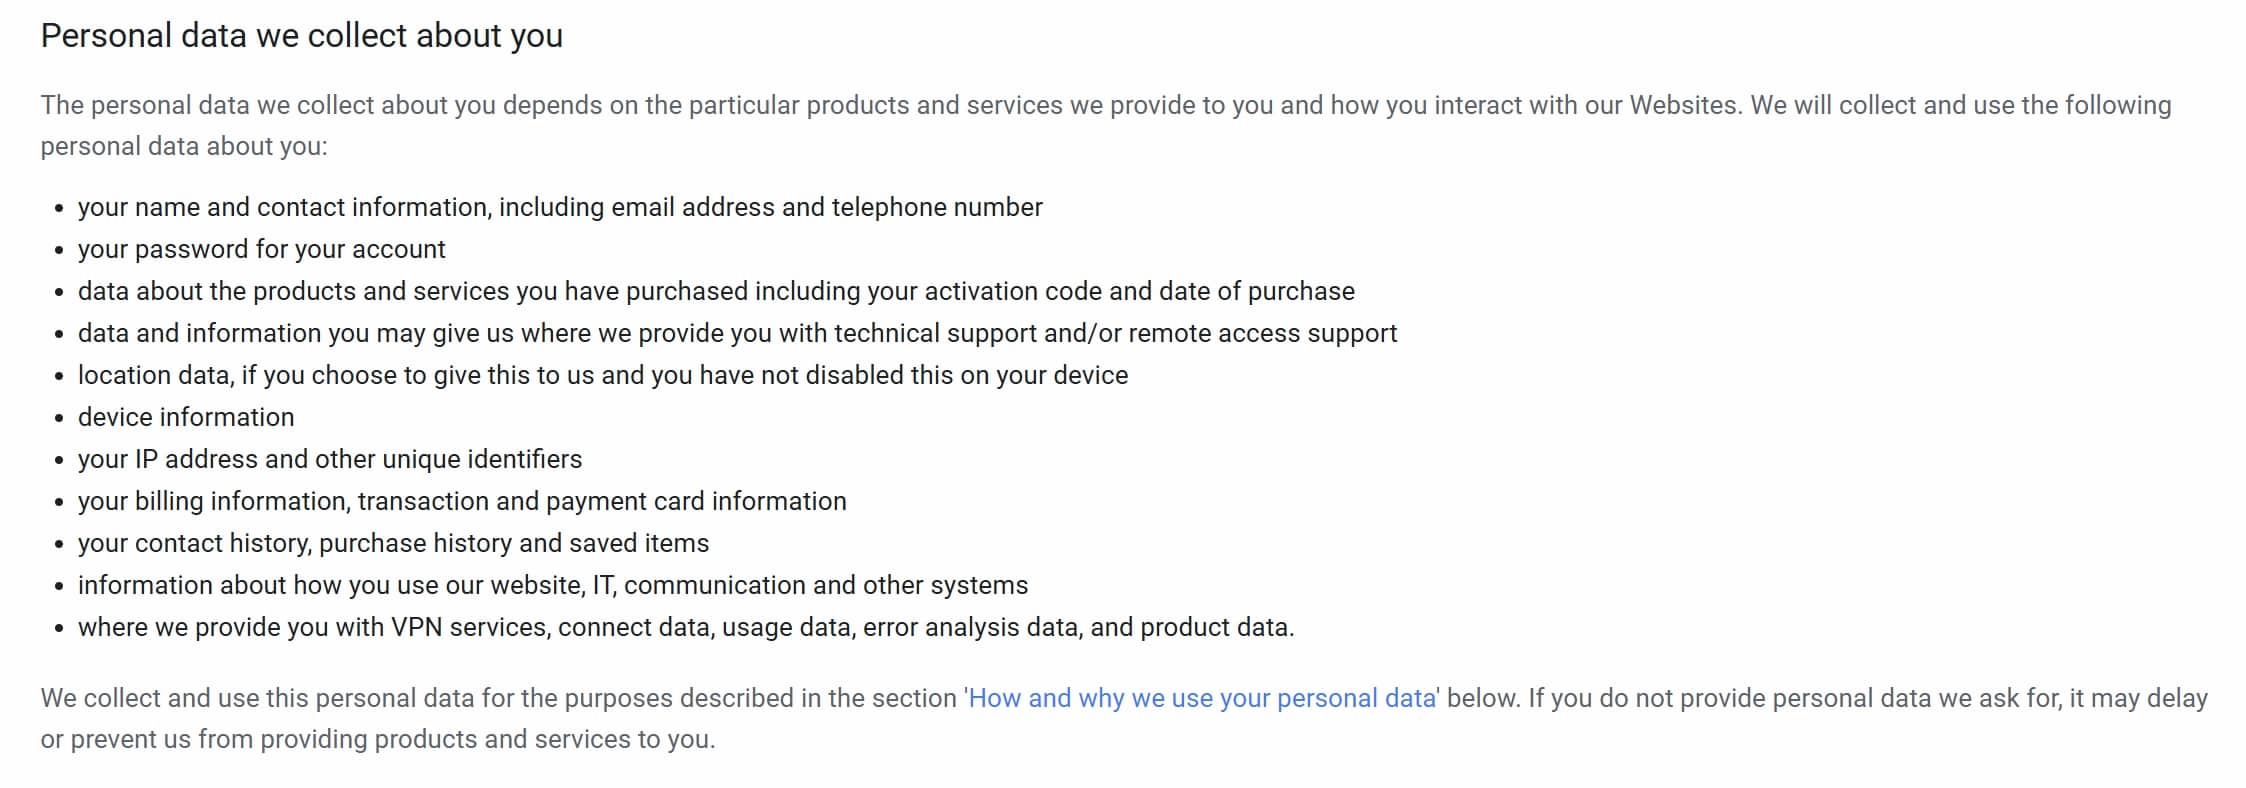The width and height of the screenshot is (2246, 788).
Task: Click the 'device information' bullet
Action: click(x=186, y=417)
